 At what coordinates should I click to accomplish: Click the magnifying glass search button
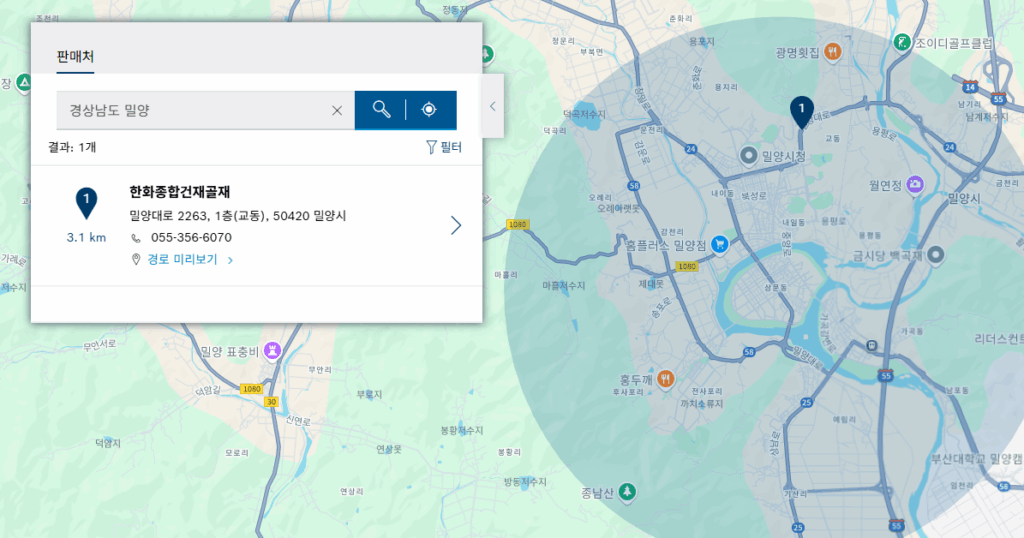pos(381,110)
